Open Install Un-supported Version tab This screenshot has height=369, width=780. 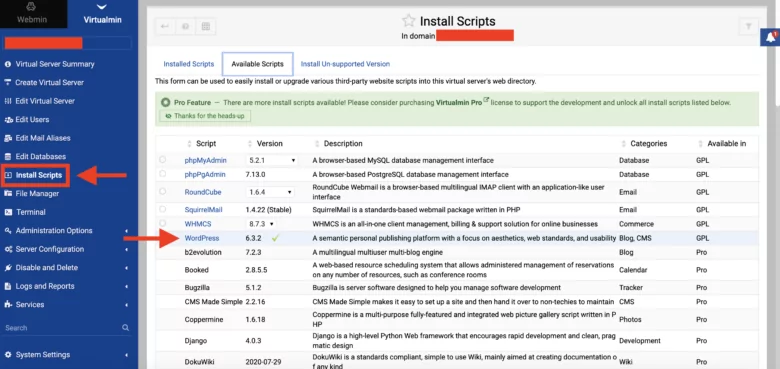345,64
